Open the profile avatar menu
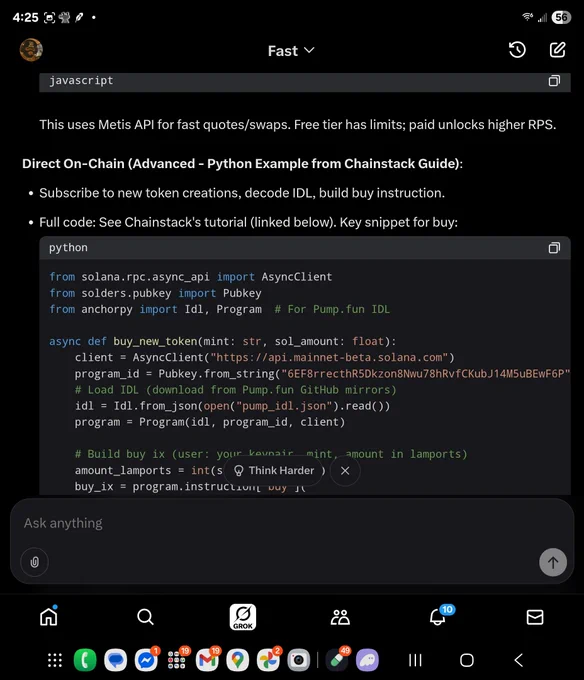 pos(31,50)
